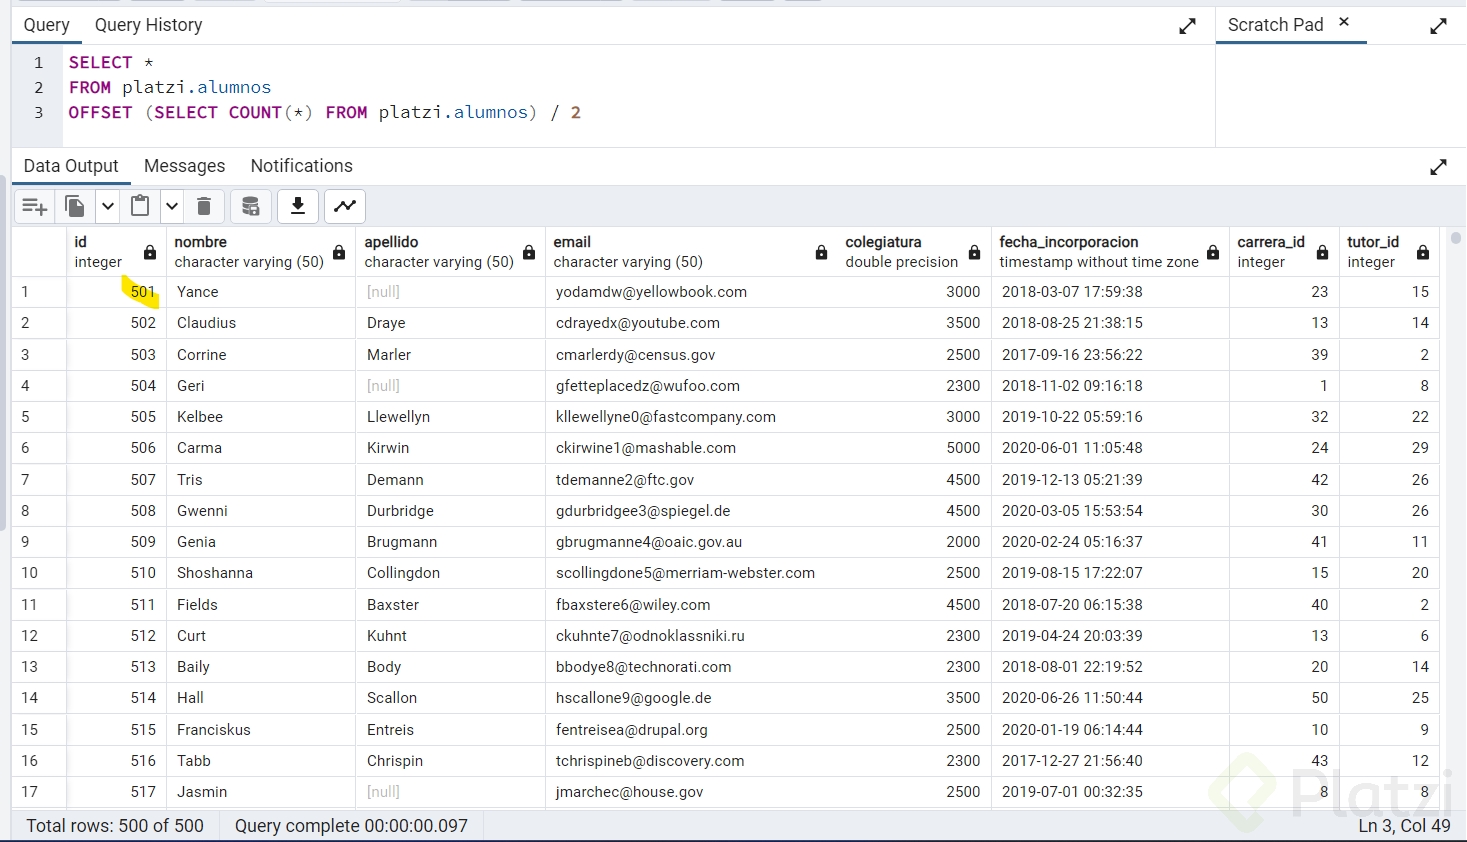The height and width of the screenshot is (842, 1467).
Task: Switch to the Query tab
Action: click(x=47, y=25)
